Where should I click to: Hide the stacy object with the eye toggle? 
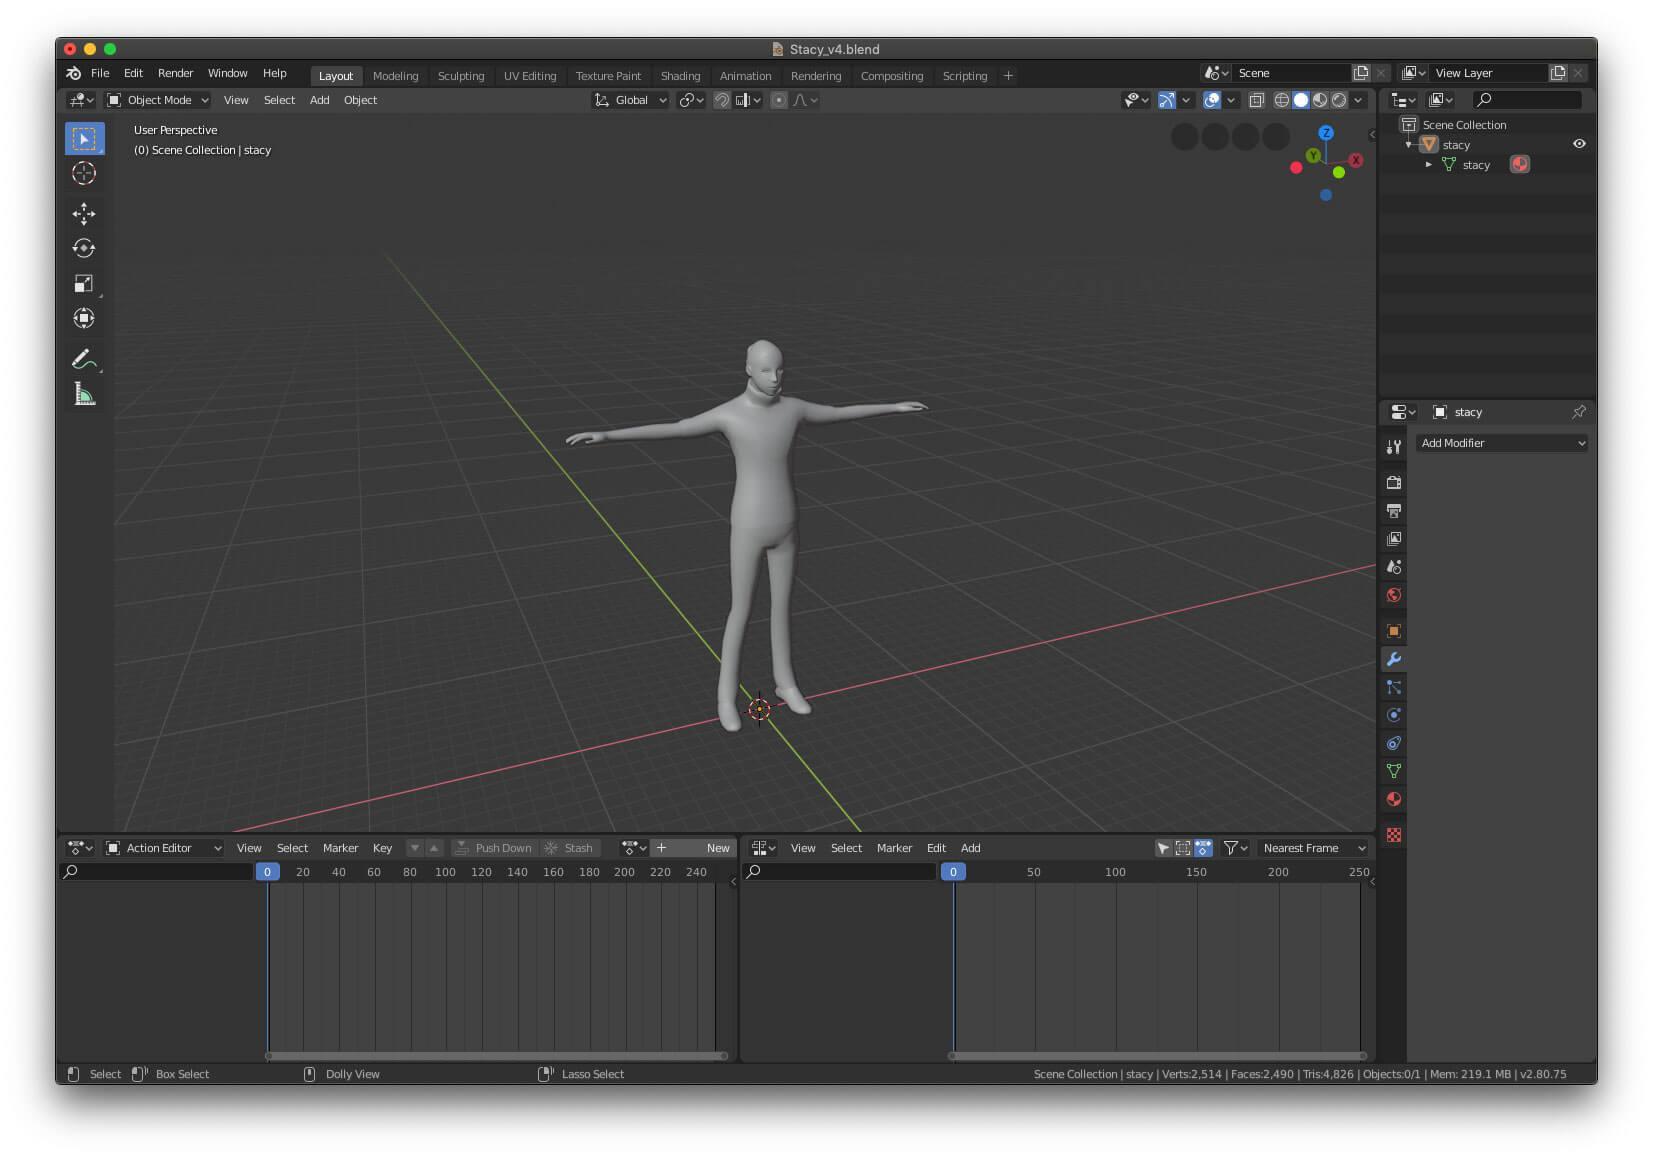click(x=1579, y=144)
